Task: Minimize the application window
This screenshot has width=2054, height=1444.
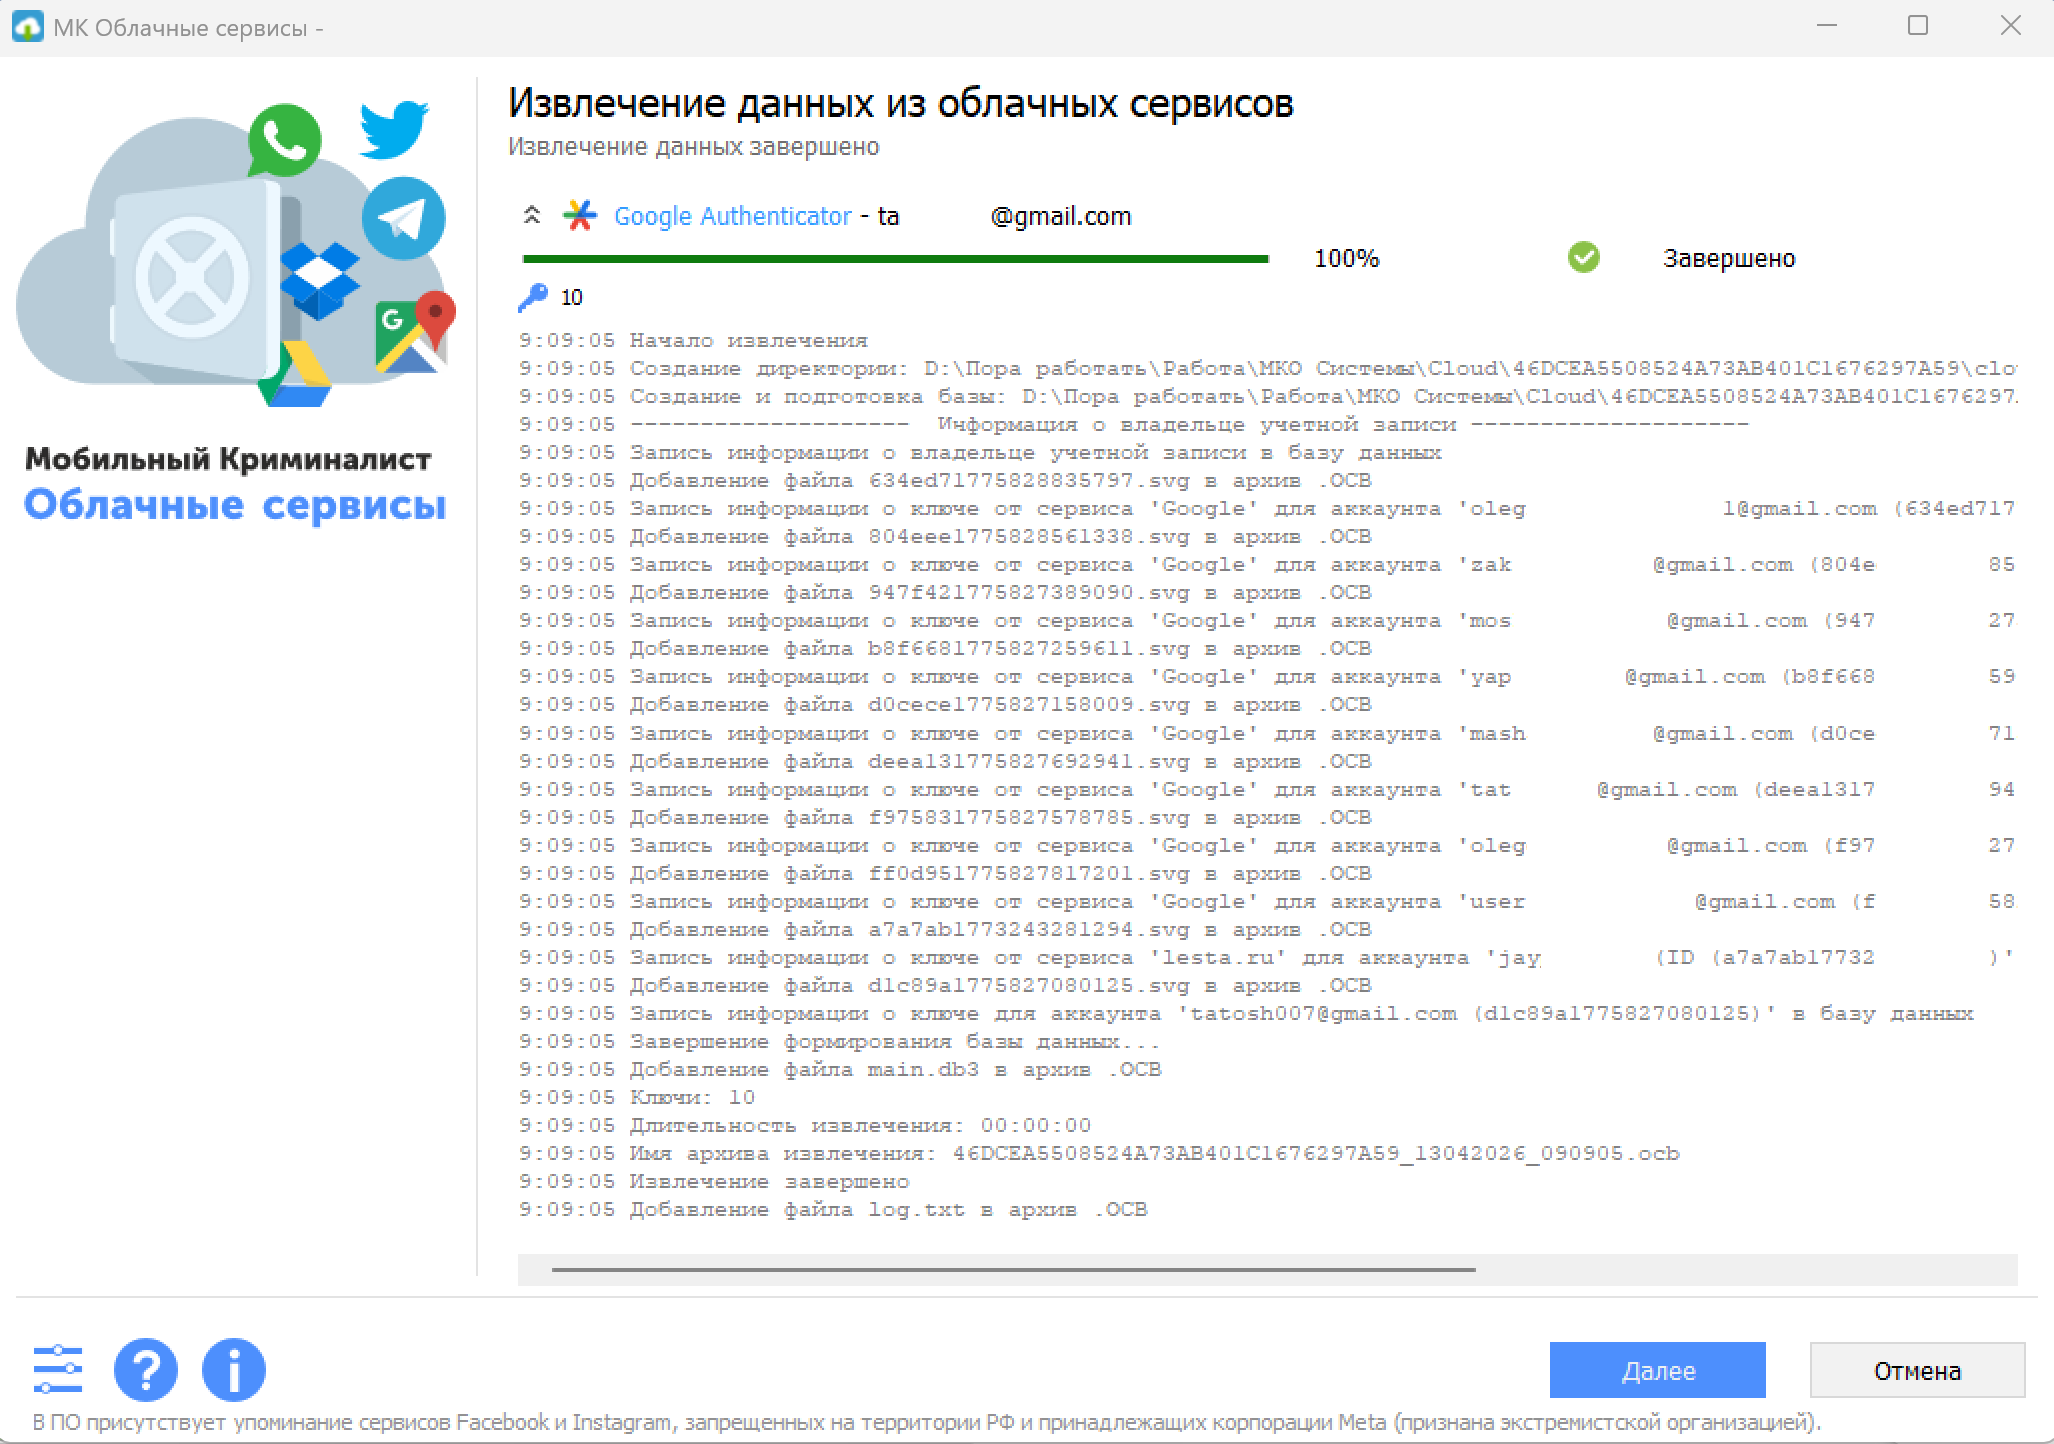Action: (x=1827, y=26)
